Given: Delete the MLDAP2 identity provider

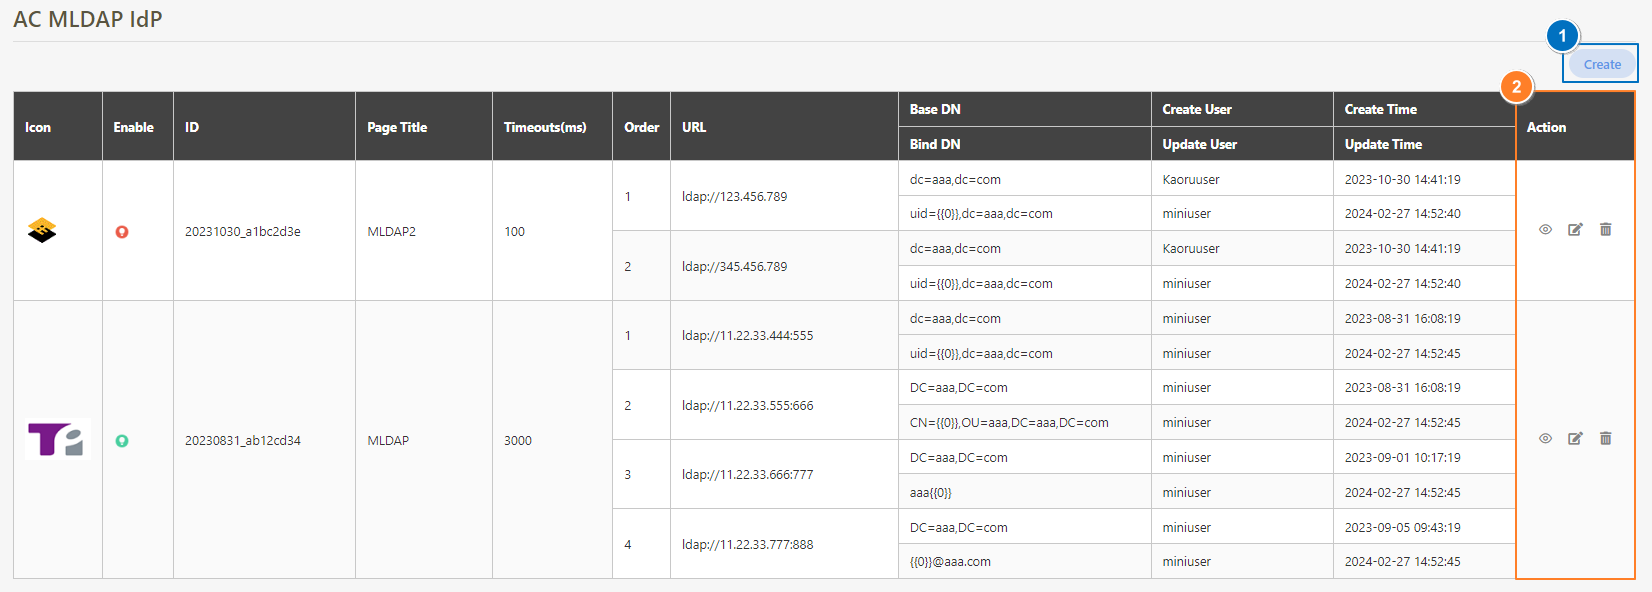Looking at the screenshot, I should (1605, 230).
